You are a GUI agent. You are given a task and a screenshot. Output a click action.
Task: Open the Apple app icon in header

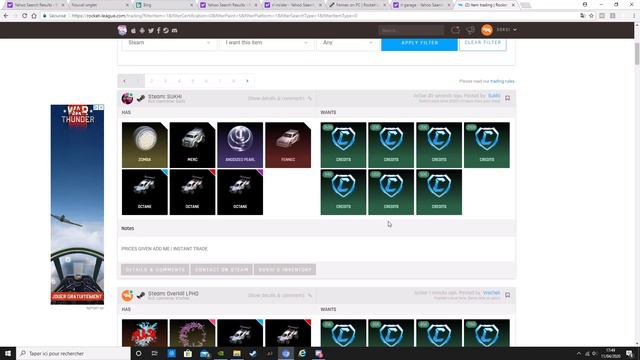click(x=133, y=31)
